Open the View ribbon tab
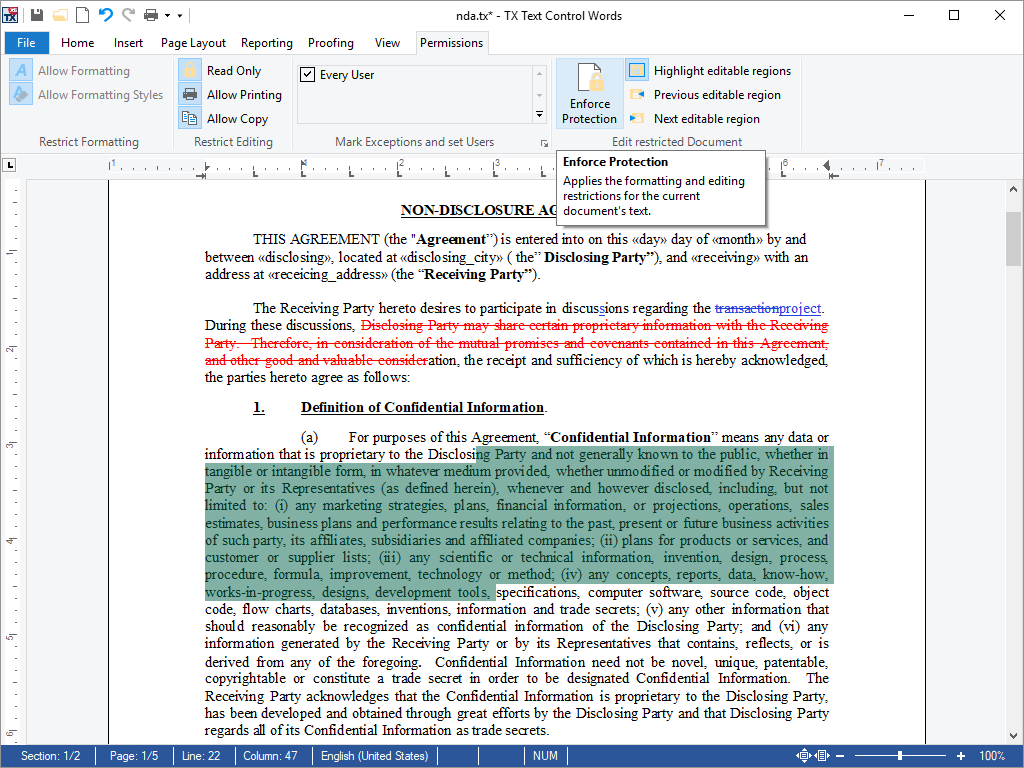Screen dimensions: 1024x768 coord(387,43)
